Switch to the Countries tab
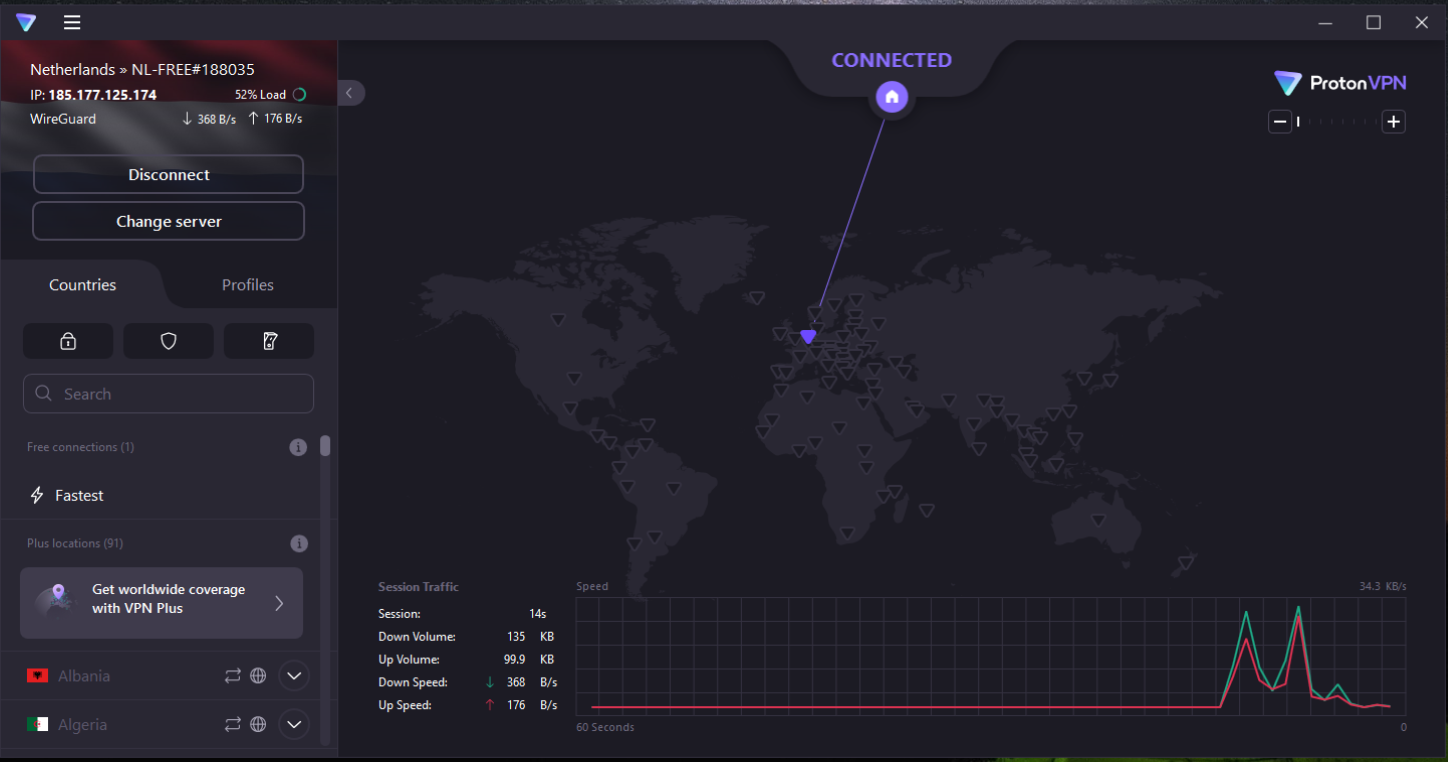1448x762 pixels. pyautogui.click(x=83, y=285)
